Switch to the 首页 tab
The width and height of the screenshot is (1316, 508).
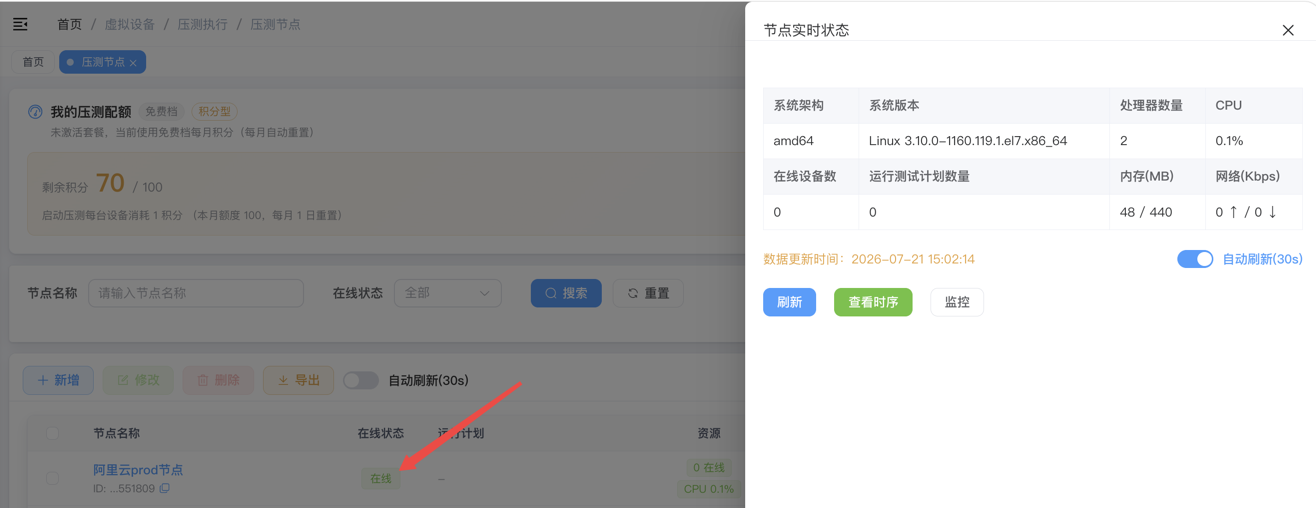[x=33, y=62]
